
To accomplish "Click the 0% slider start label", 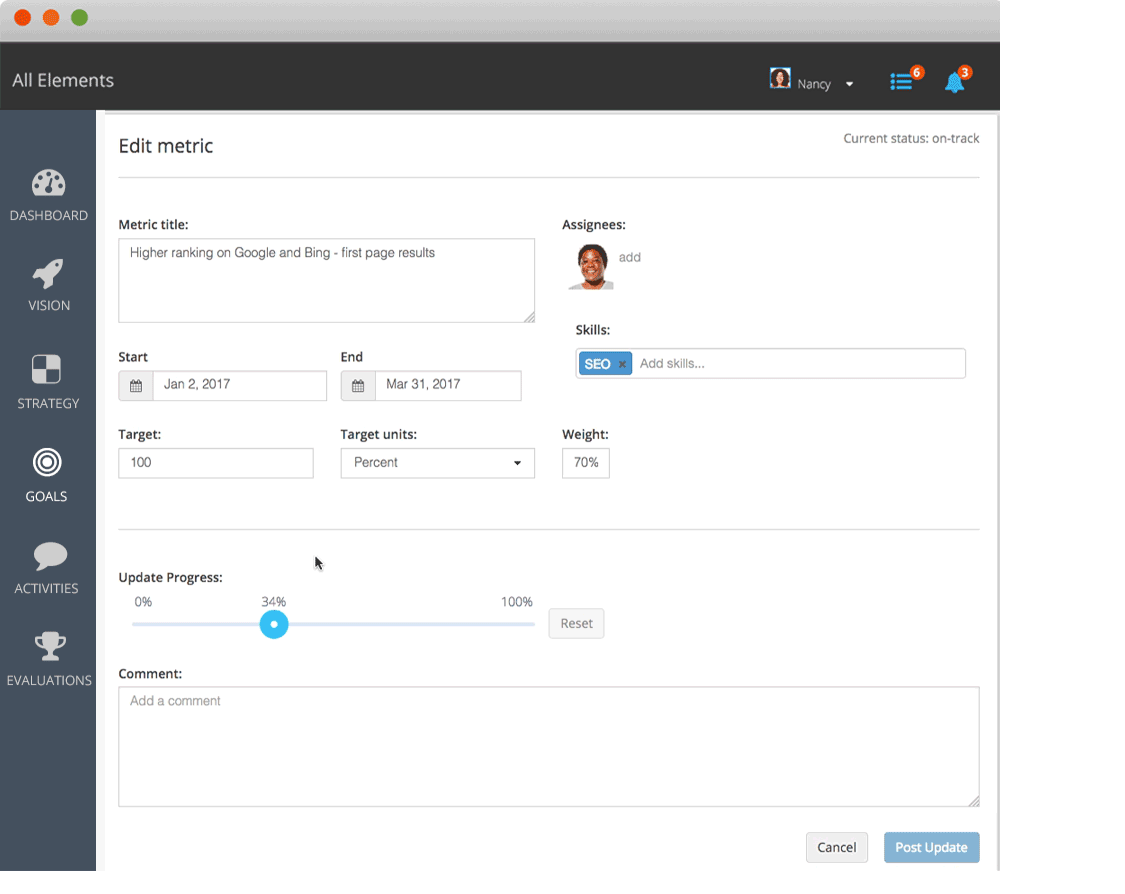I will pos(143,602).
